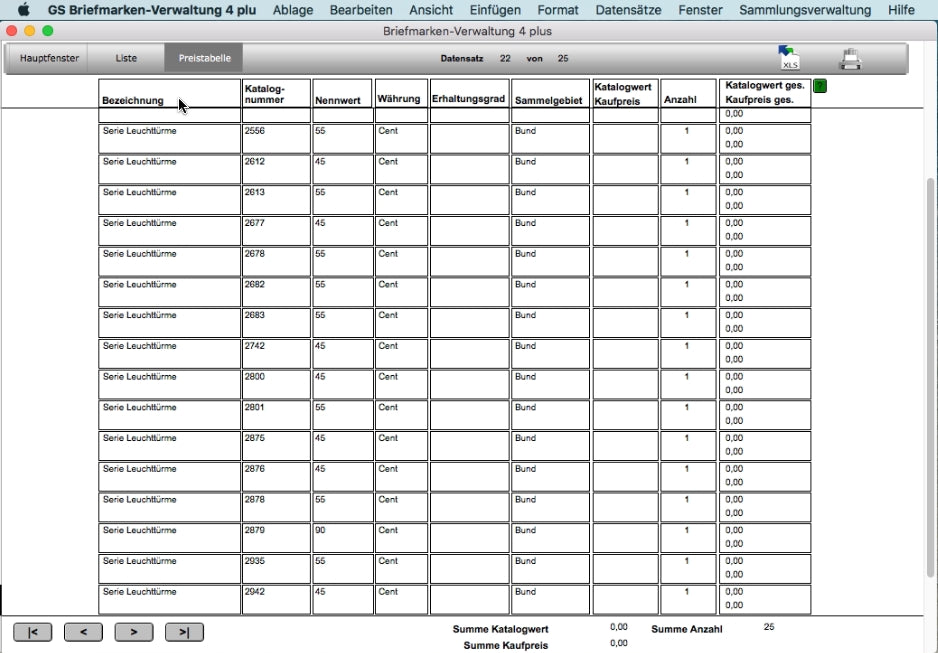Open help via the green question mark
This screenshot has height=653, width=938.
[820, 87]
